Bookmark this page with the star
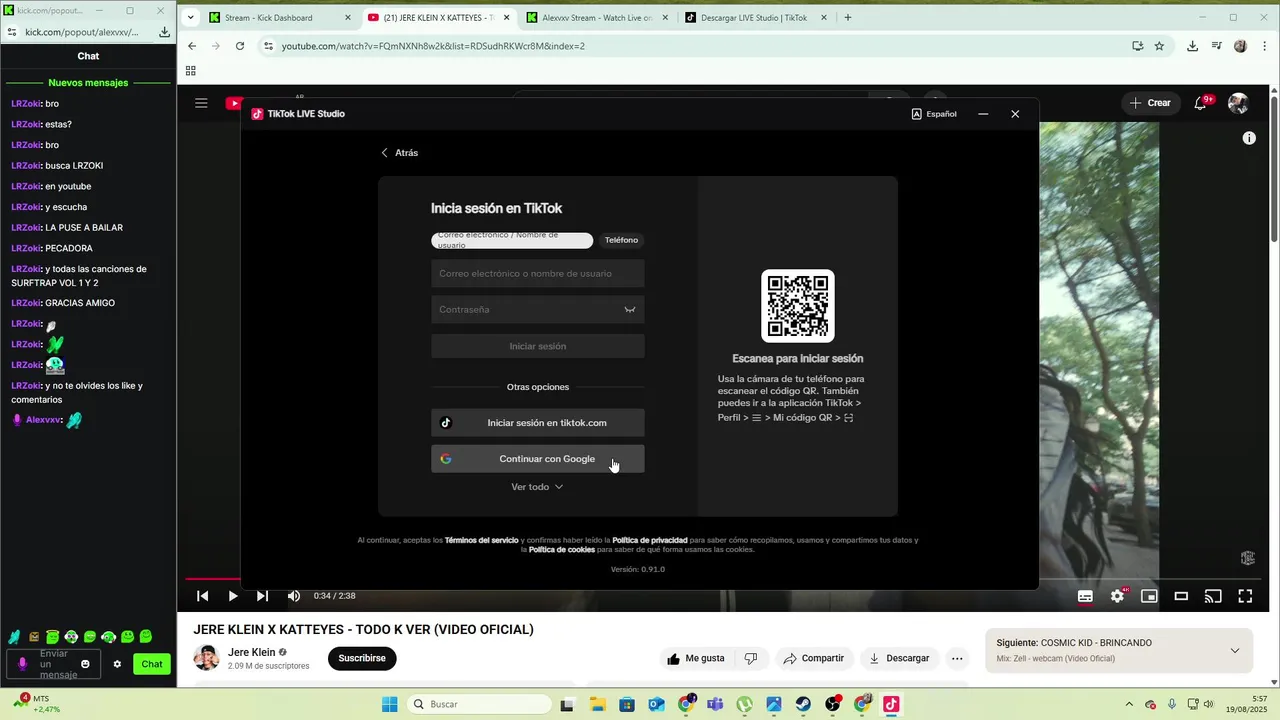Screen dimensions: 1280x720 [x=1159, y=46]
